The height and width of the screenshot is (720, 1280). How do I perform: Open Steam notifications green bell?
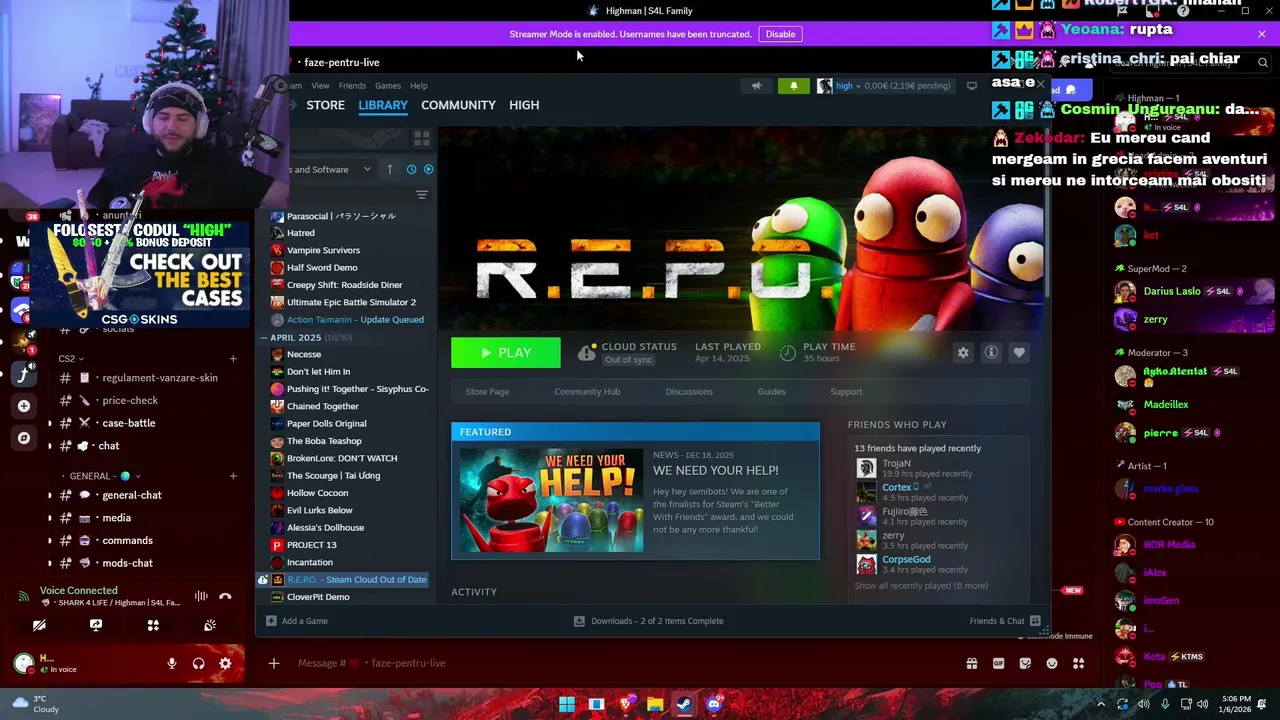pos(794,86)
